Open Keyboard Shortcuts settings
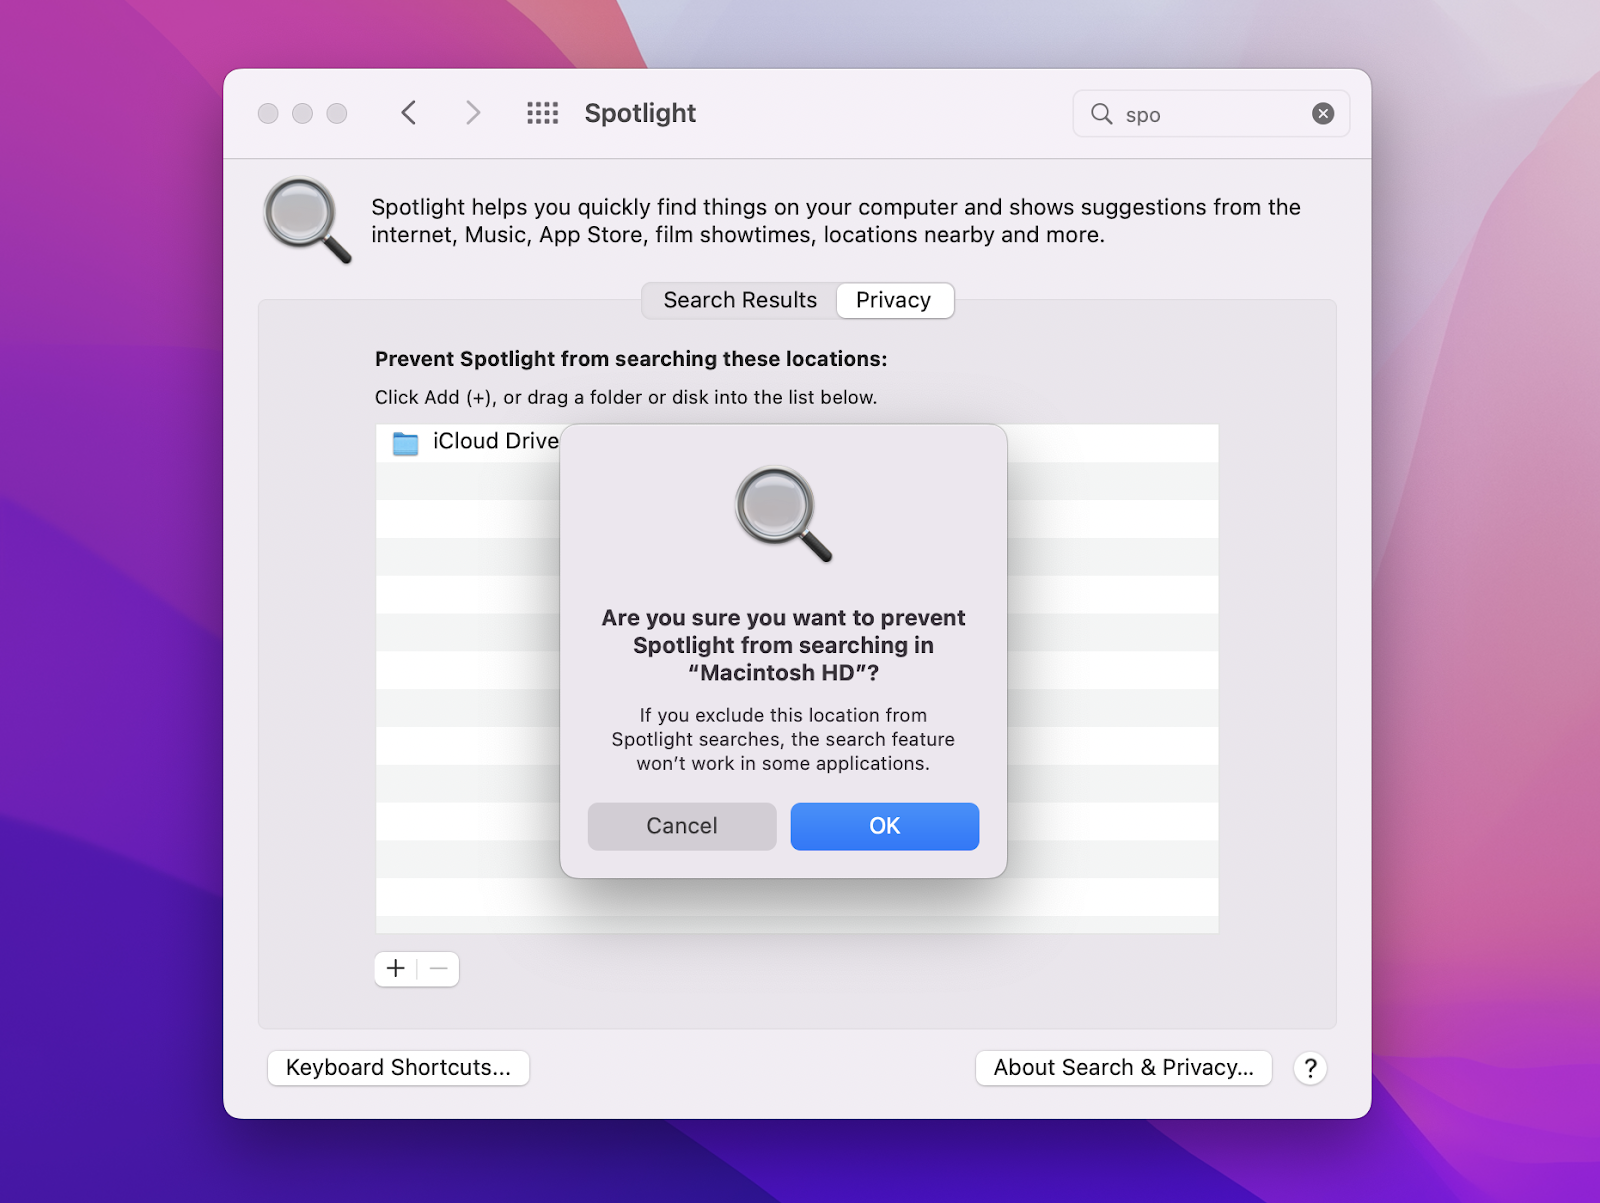 [x=398, y=1068]
